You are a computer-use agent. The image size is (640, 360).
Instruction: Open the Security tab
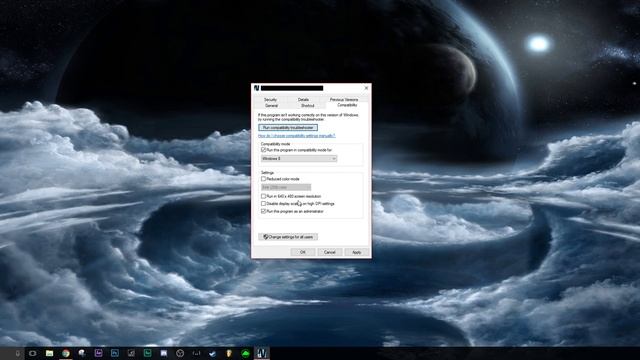coord(270,100)
